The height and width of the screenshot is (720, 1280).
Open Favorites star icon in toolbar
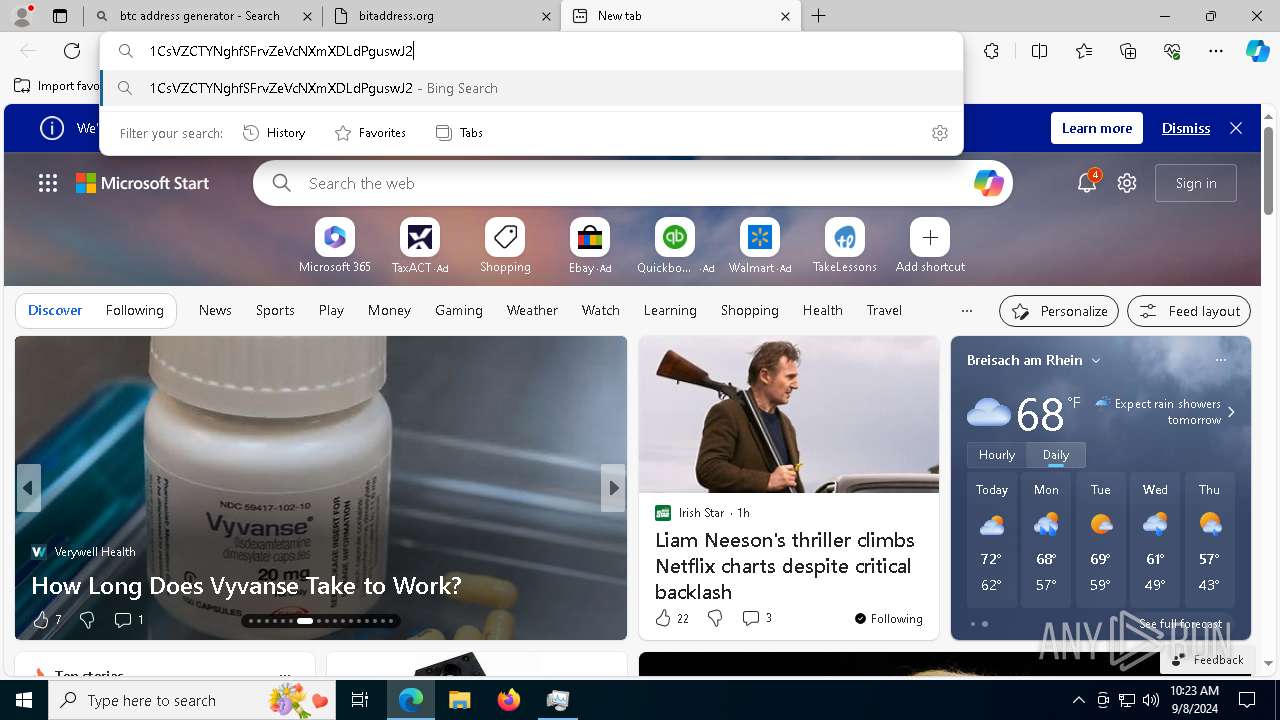[x=1084, y=51]
